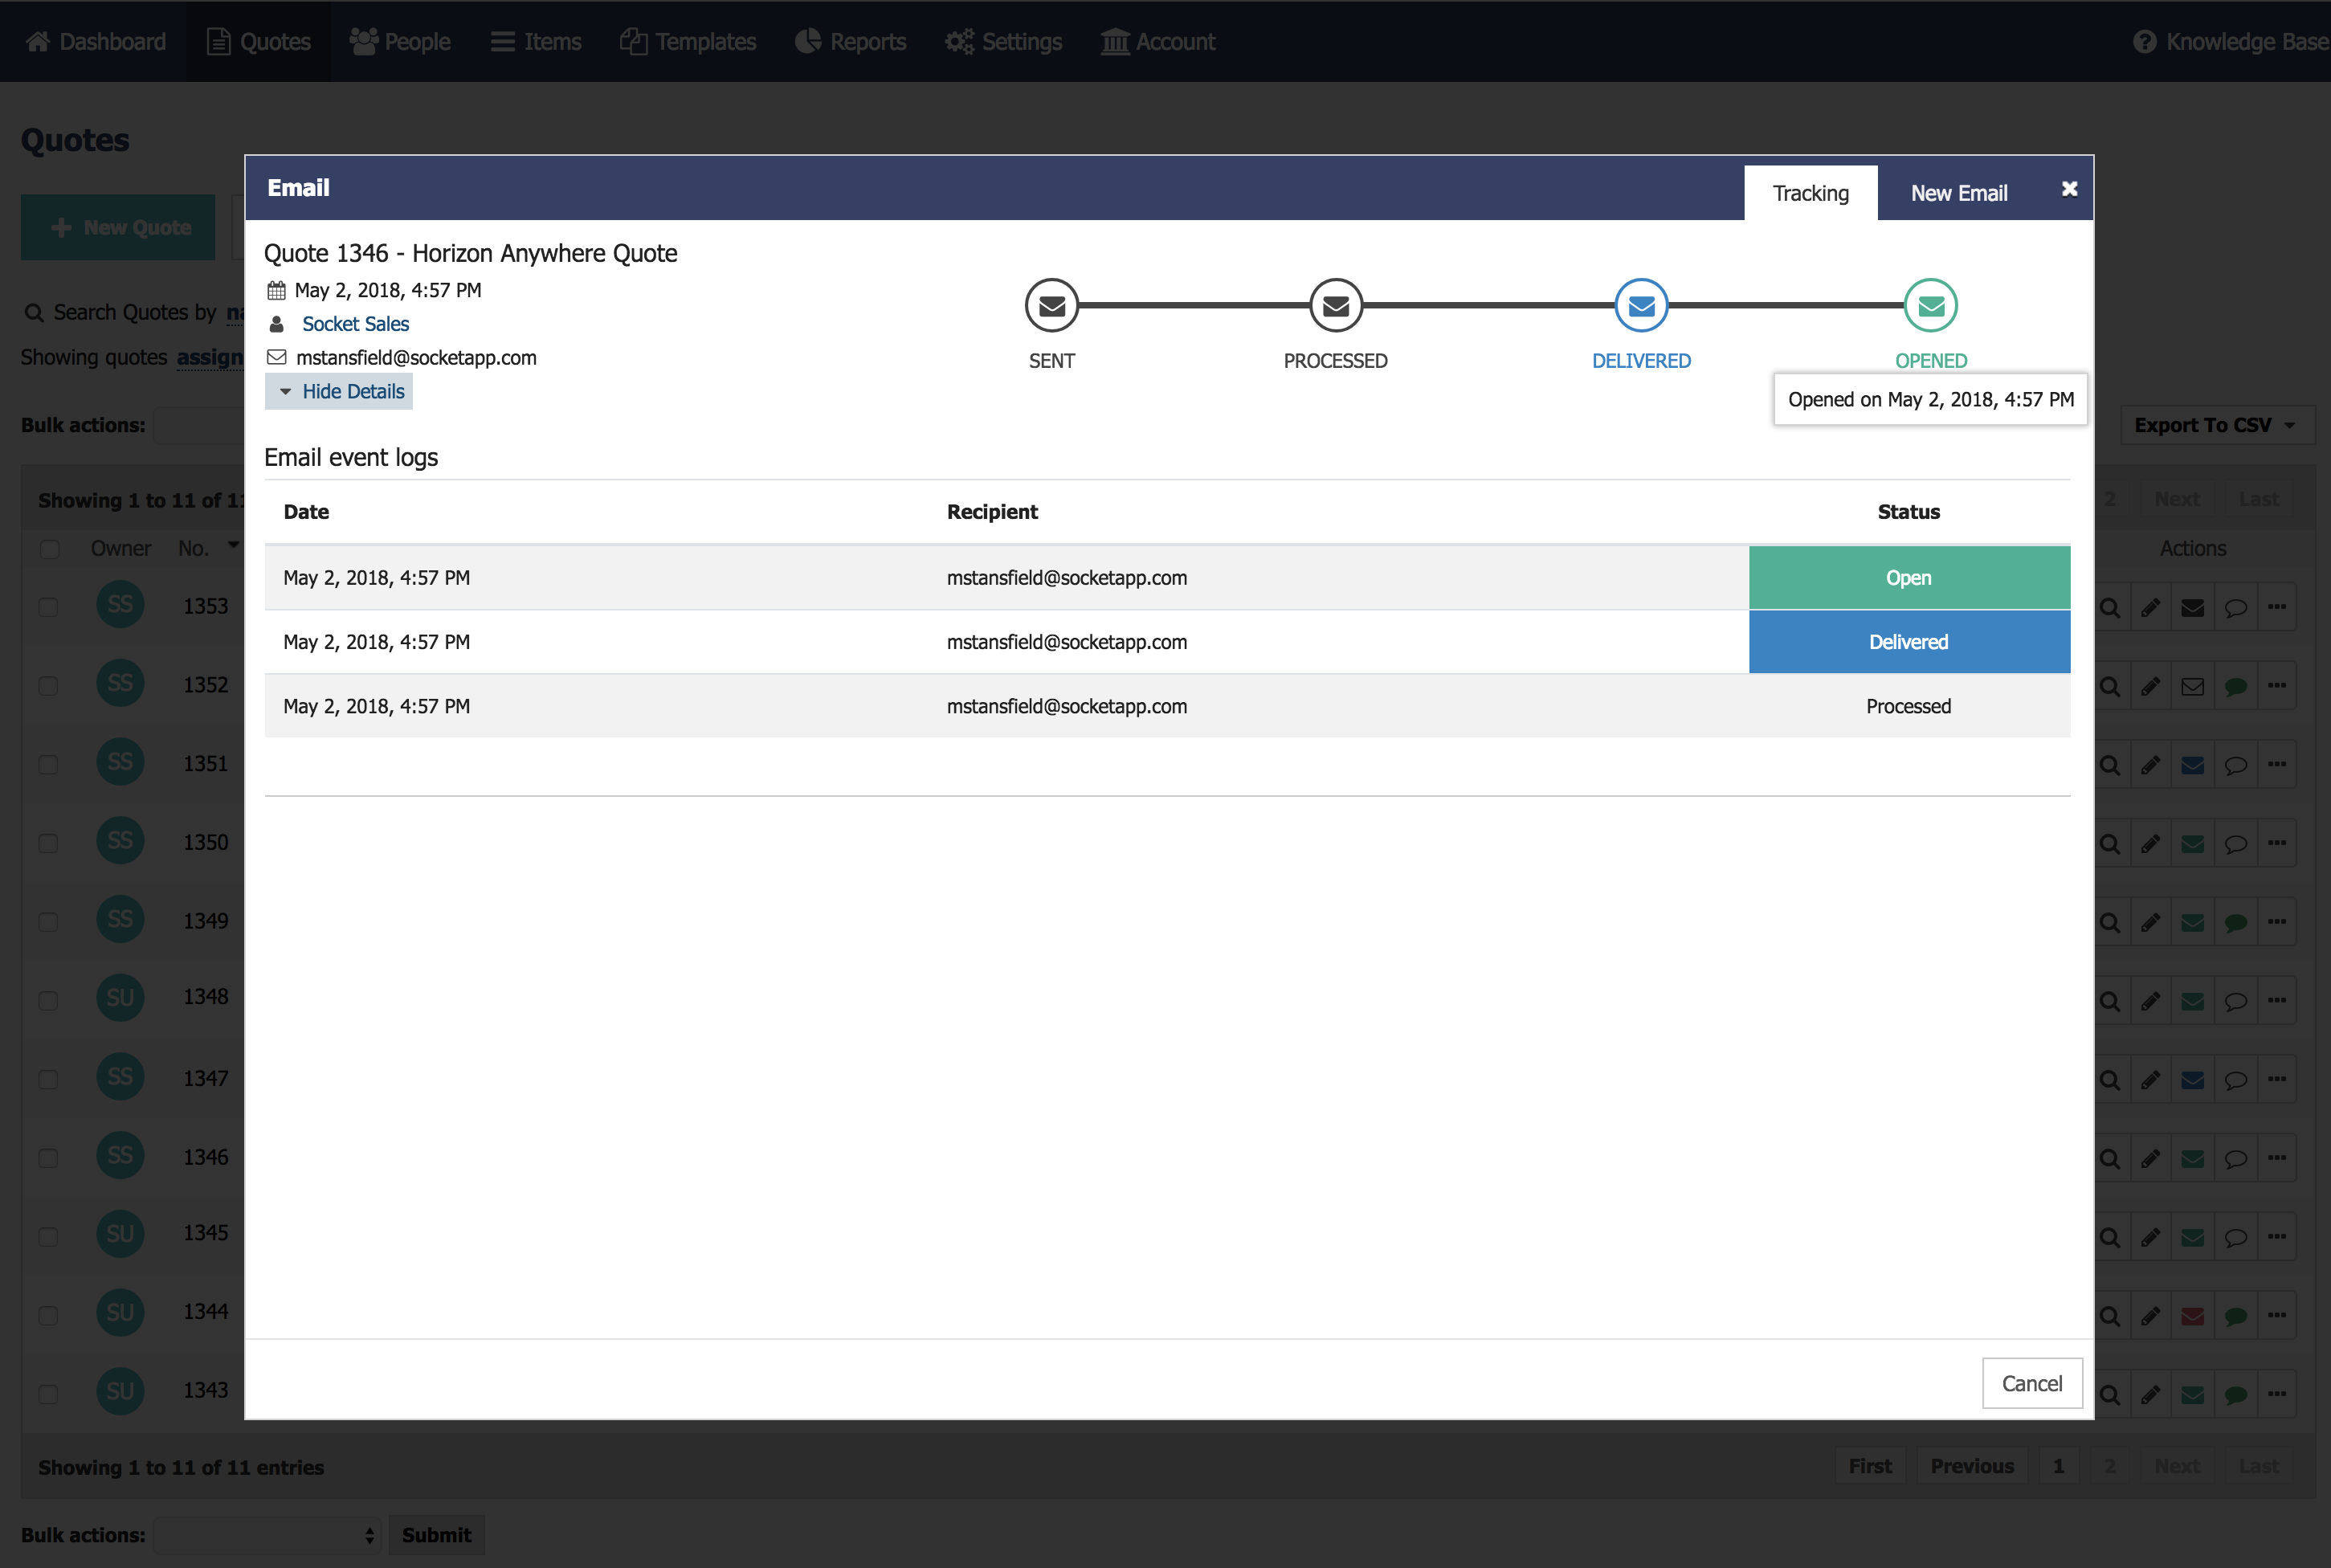
Task: Check the box for quote 1351
Action: pos(48,765)
